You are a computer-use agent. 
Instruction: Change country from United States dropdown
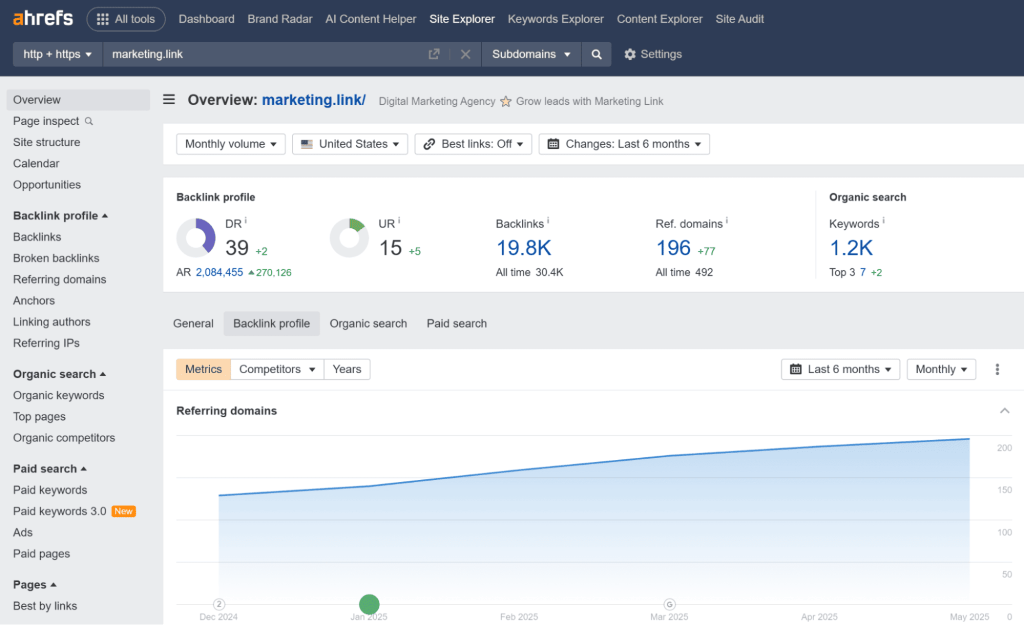[x=350, y=144]
